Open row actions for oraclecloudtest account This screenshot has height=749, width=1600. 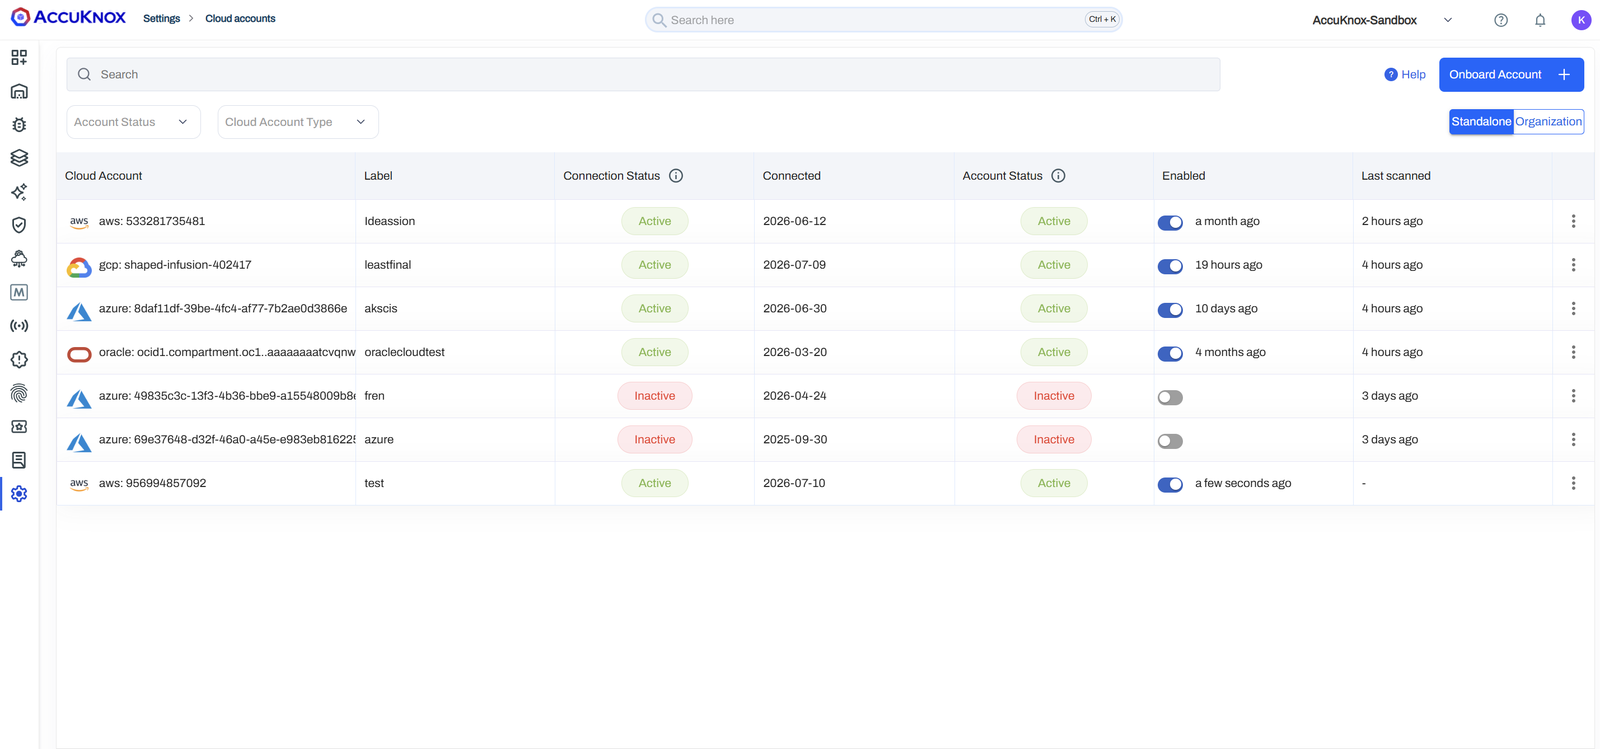(1573, 352)
